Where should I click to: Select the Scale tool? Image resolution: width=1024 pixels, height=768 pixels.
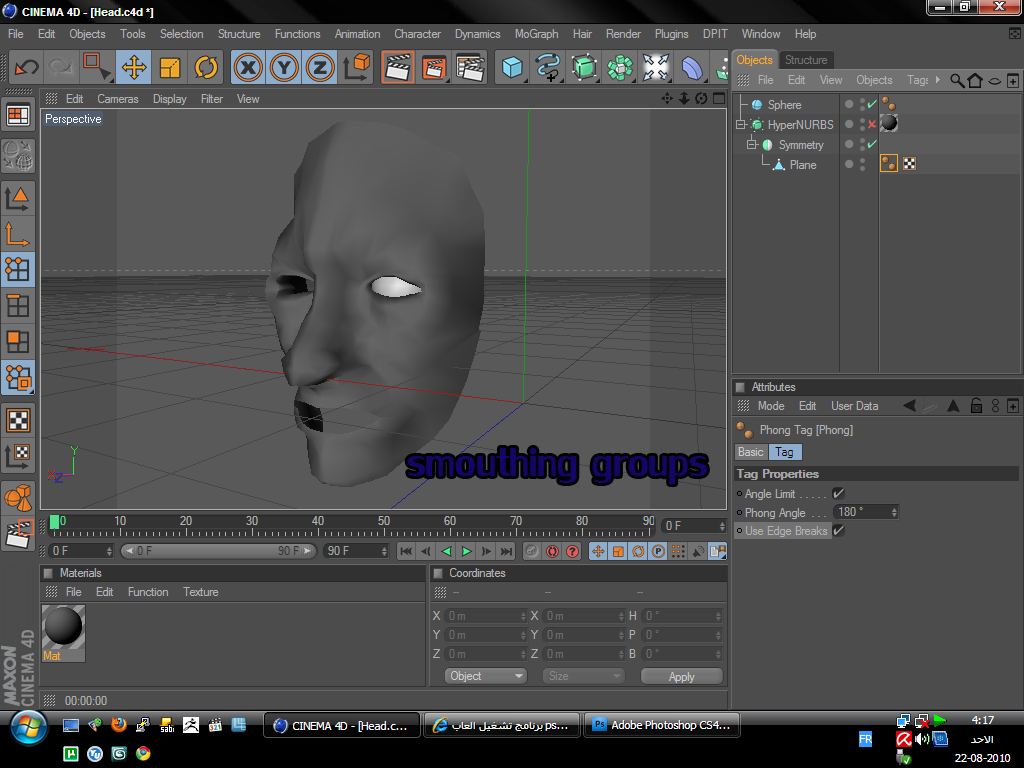pos(170,67)
